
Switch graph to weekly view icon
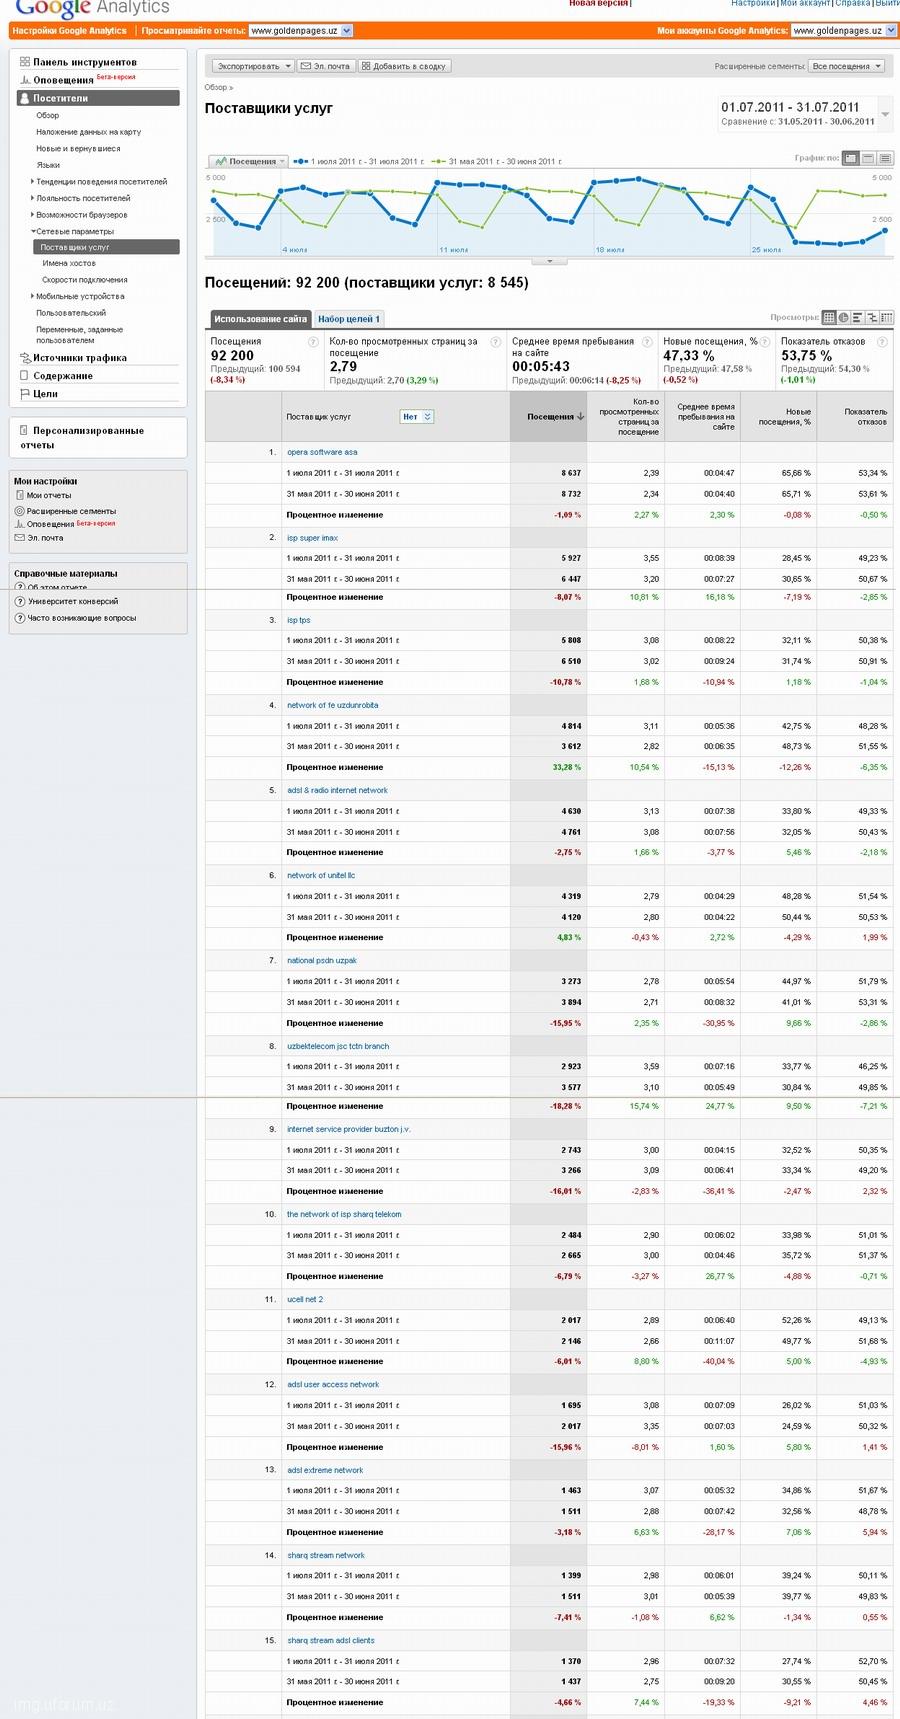point(868,158)
